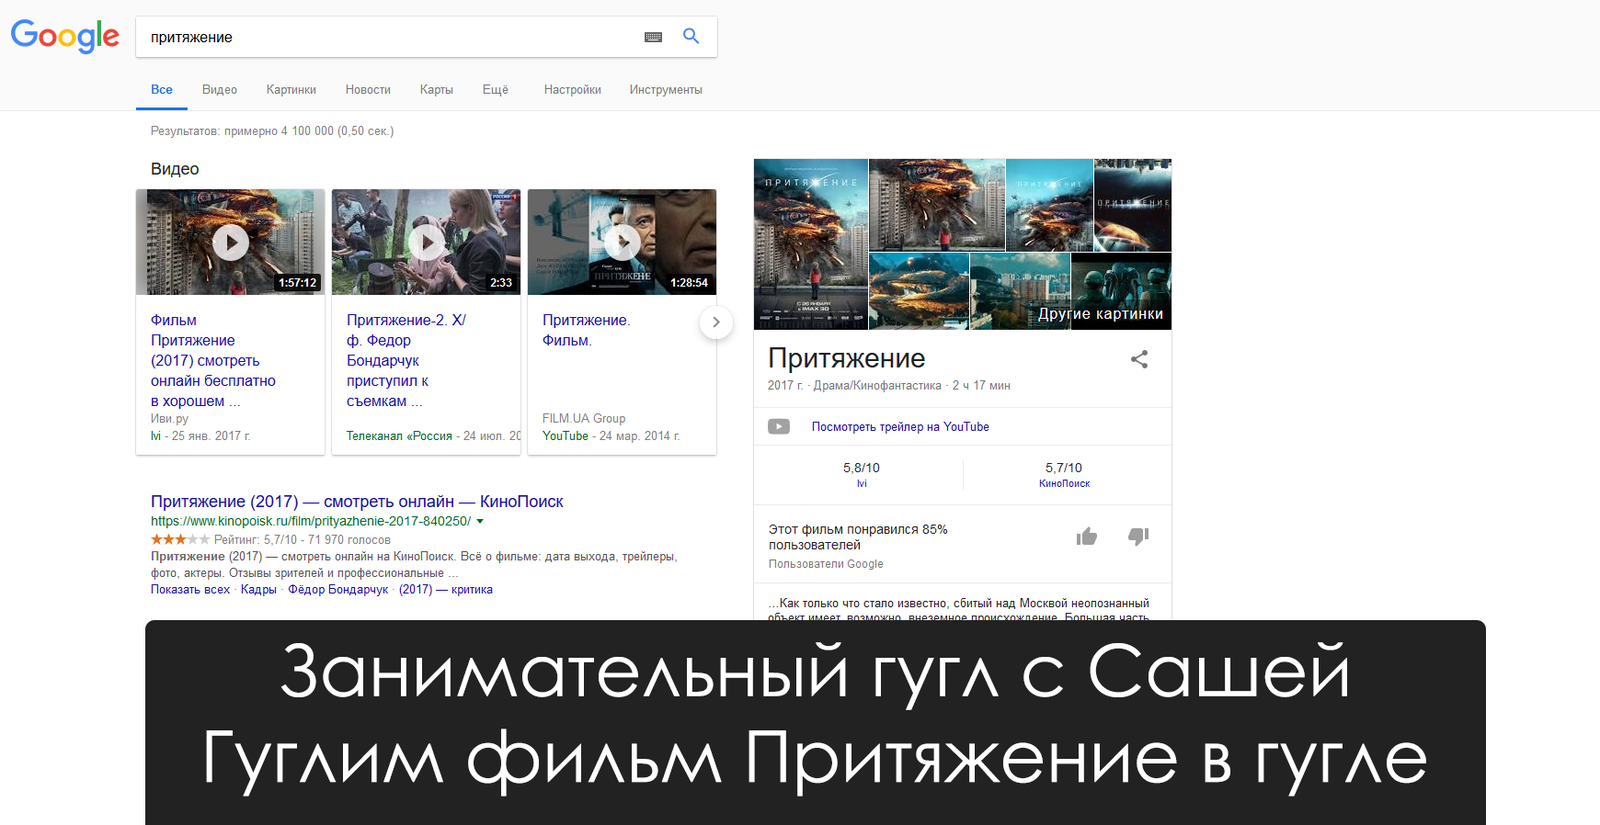Click the text Результатов: примерно 4 100 000
Screen dimensions: 1600x825
(272, 131)
